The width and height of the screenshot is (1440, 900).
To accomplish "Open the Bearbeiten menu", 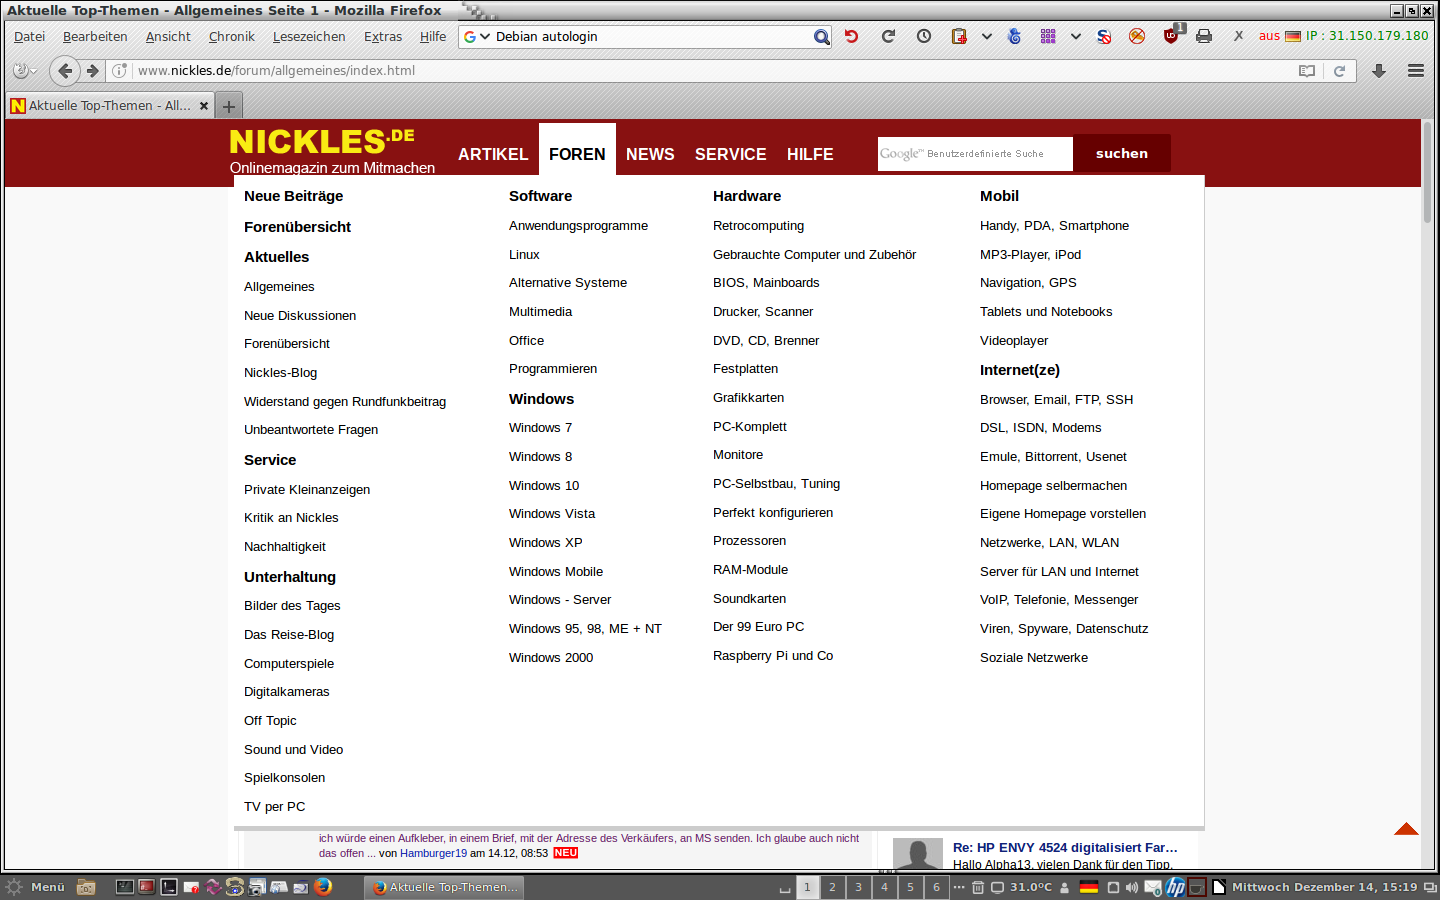I will tap(95, 37).
